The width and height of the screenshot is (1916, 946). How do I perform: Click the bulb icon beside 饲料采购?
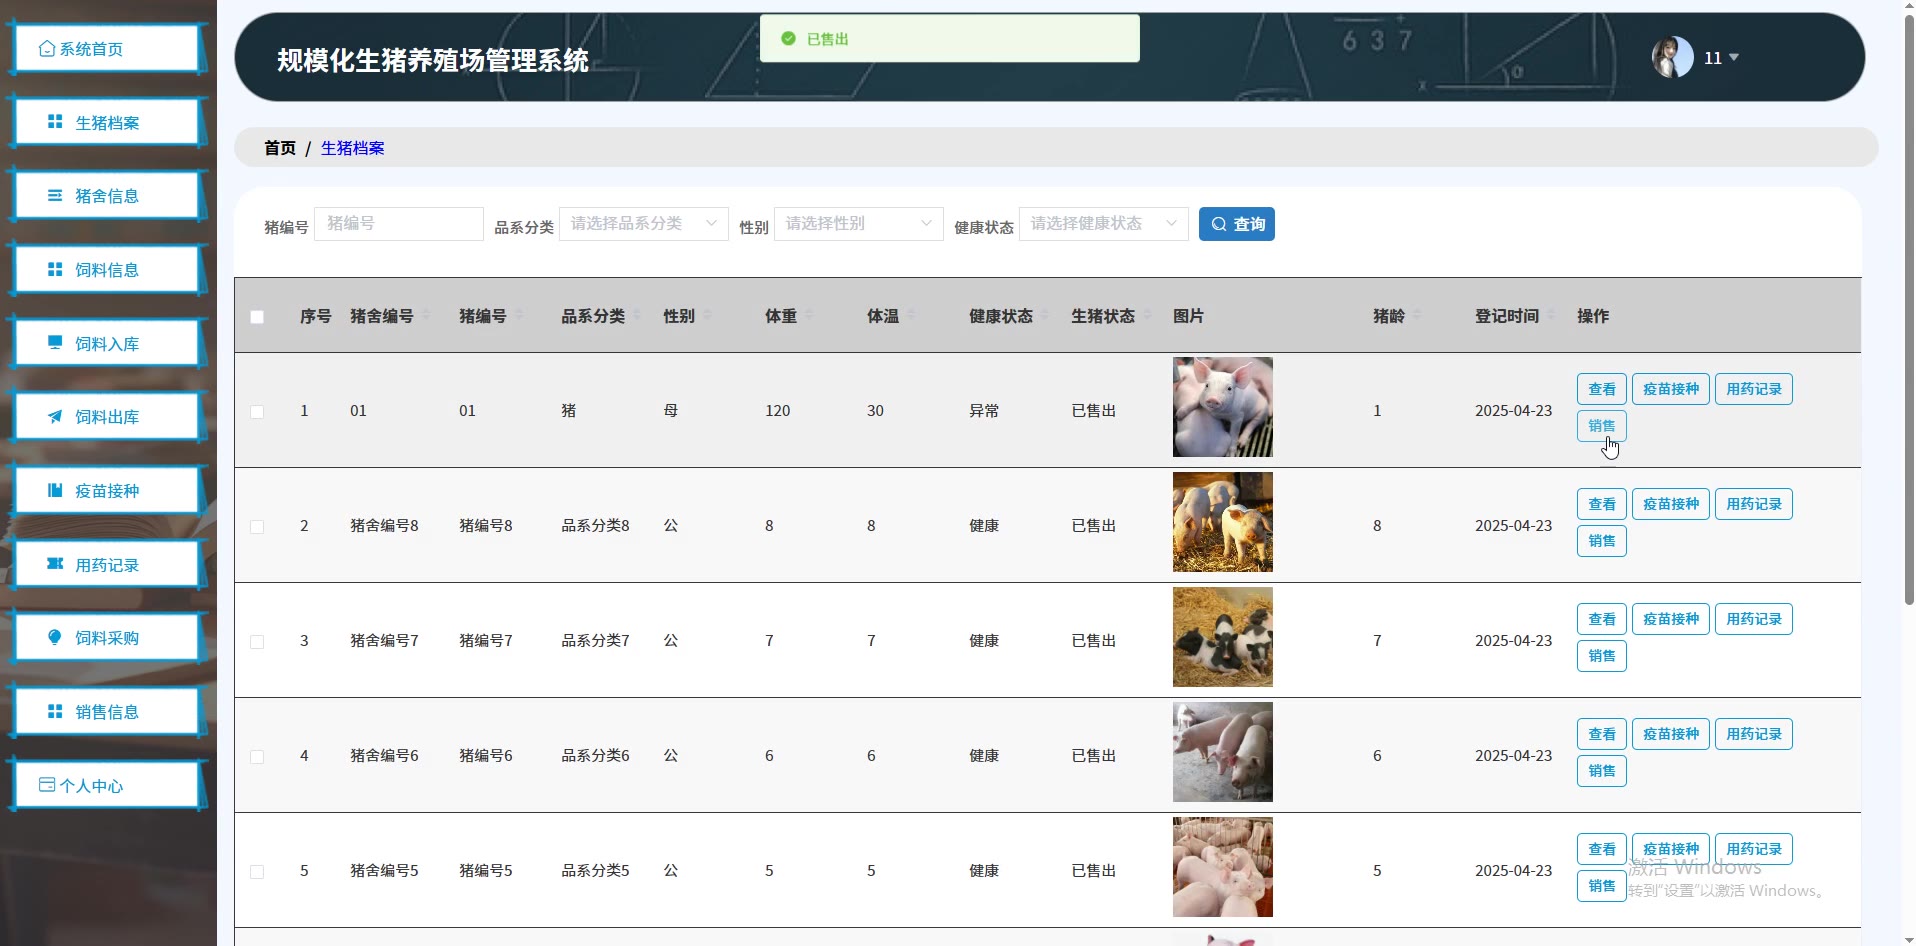tap(55, 638)
